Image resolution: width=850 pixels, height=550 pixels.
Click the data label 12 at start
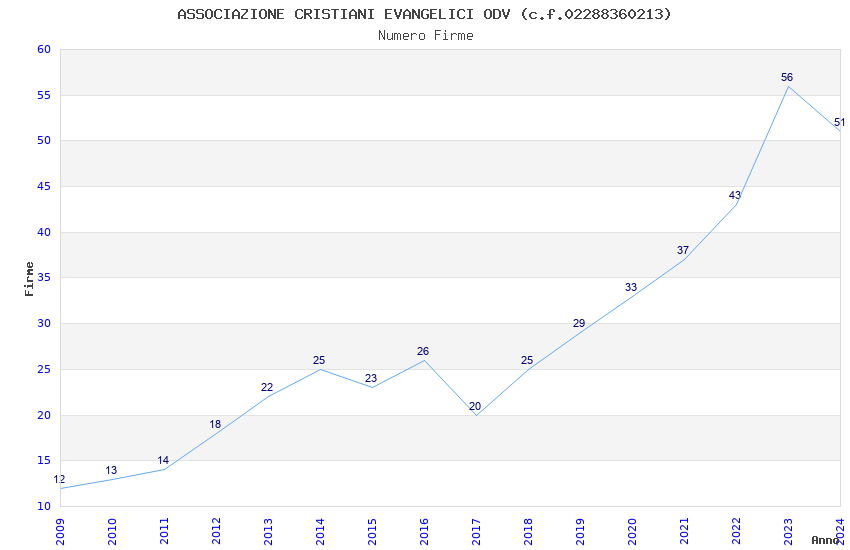click(x=59, y=480)
